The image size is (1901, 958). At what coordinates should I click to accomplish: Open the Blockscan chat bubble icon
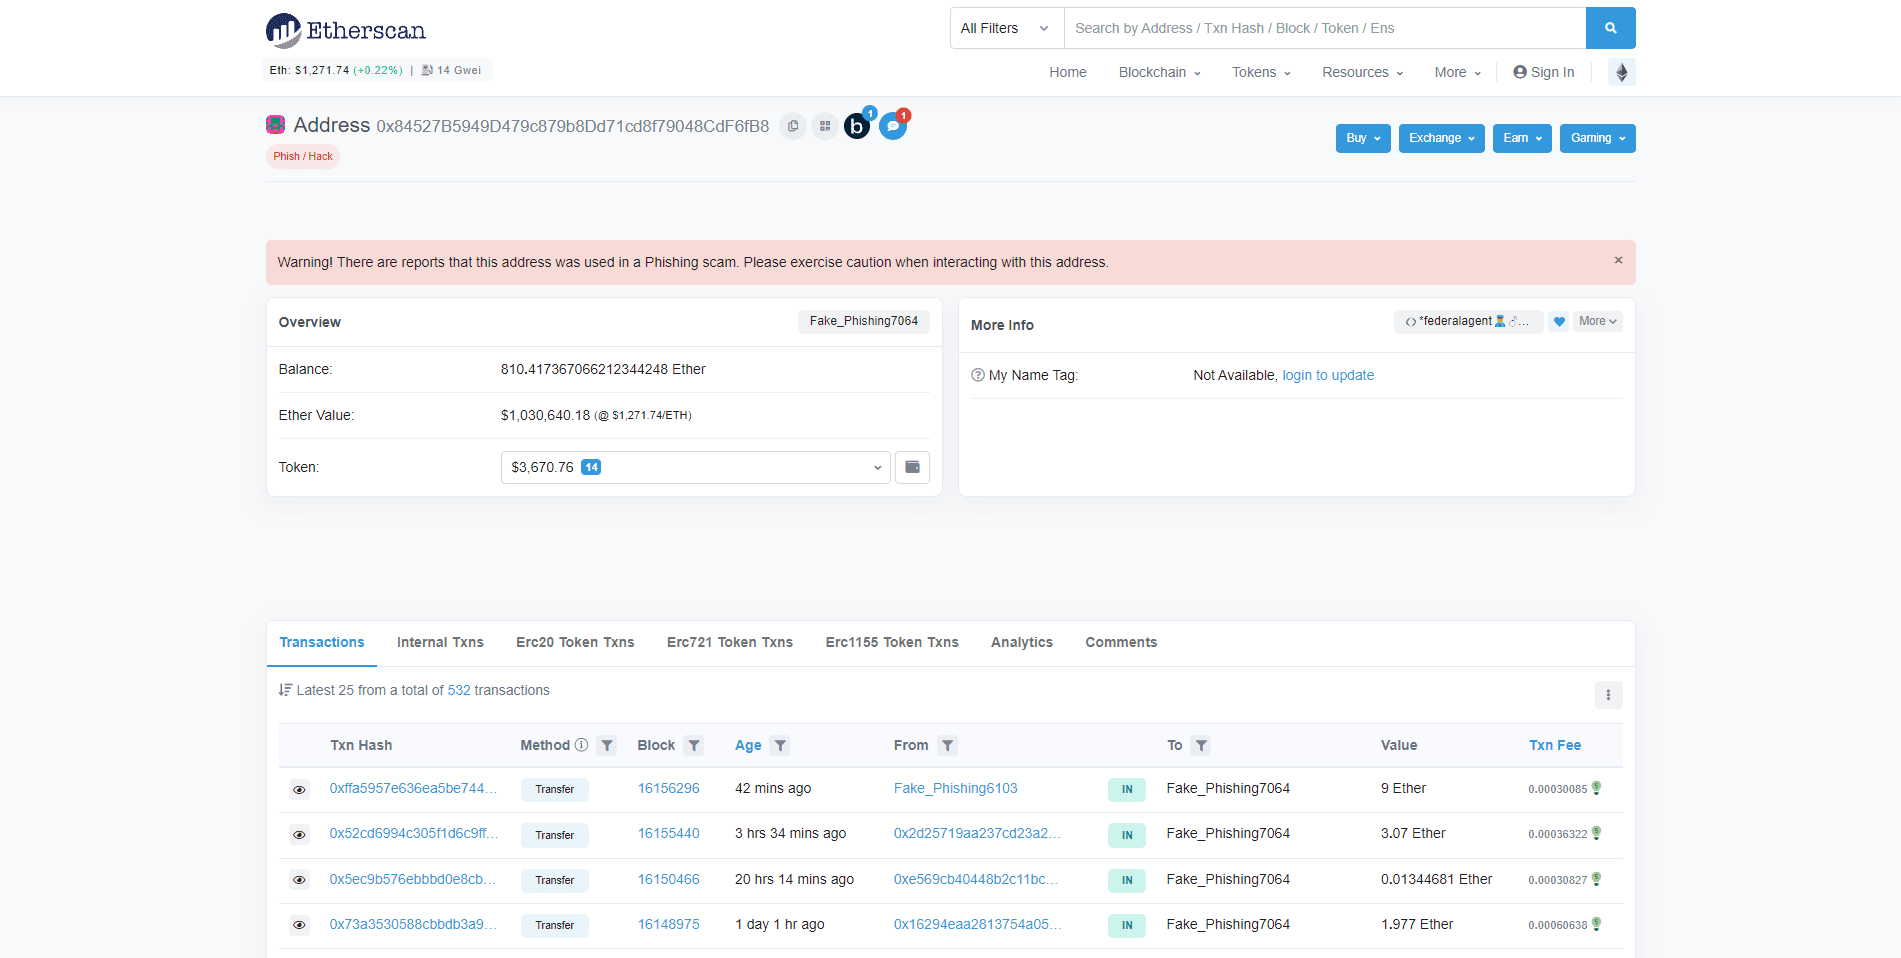tap(892, 126)
